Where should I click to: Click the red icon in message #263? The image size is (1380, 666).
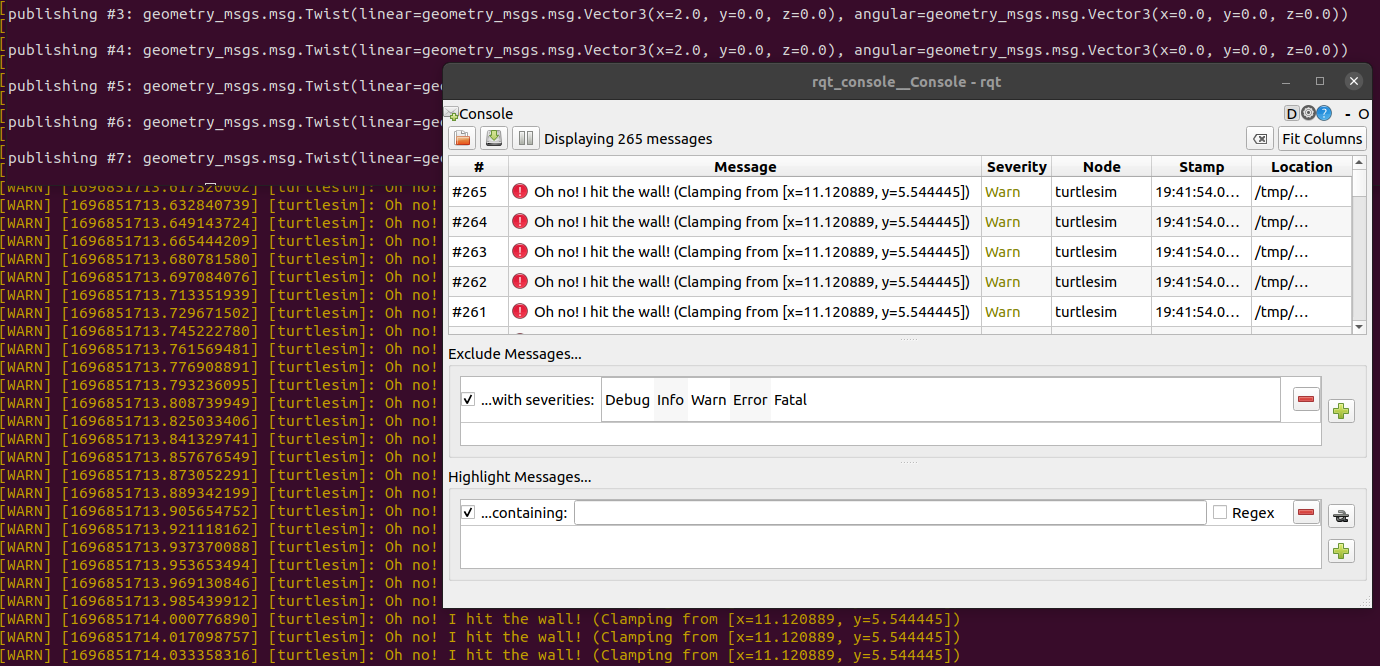[520, 251]
